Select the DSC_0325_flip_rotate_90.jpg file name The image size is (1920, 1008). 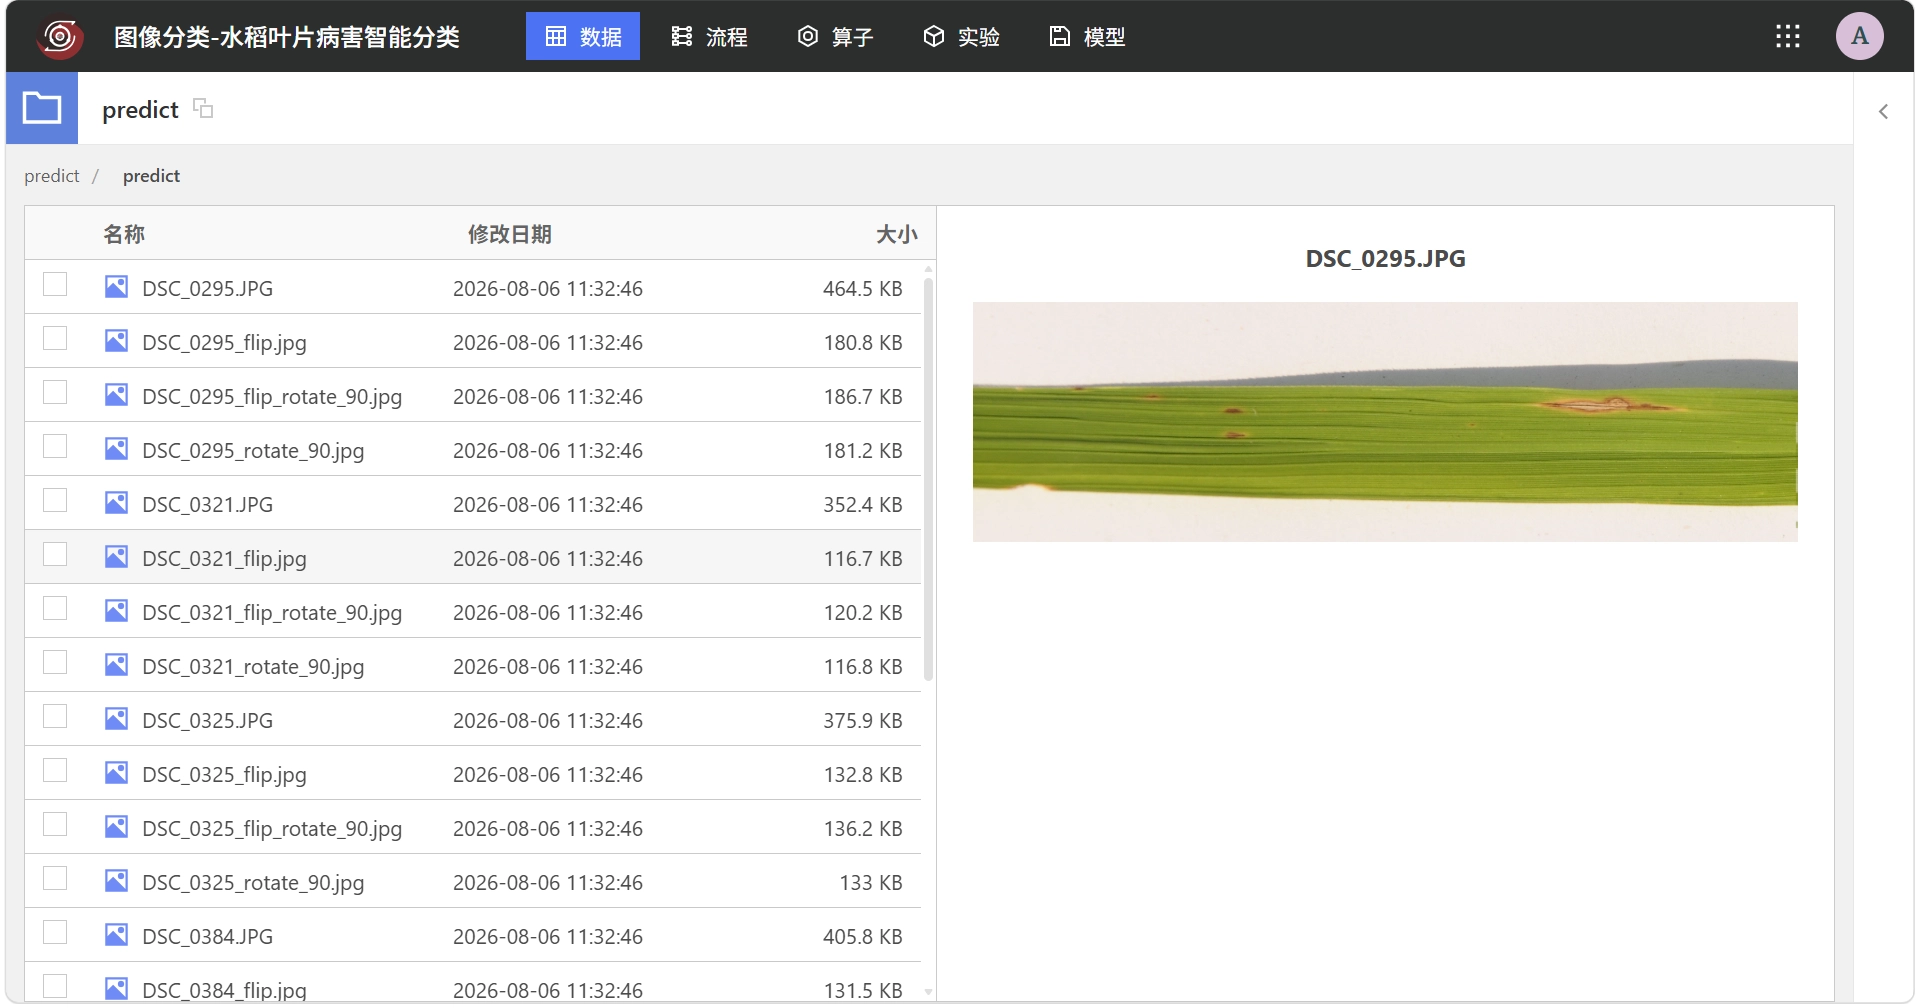(272, 829)
